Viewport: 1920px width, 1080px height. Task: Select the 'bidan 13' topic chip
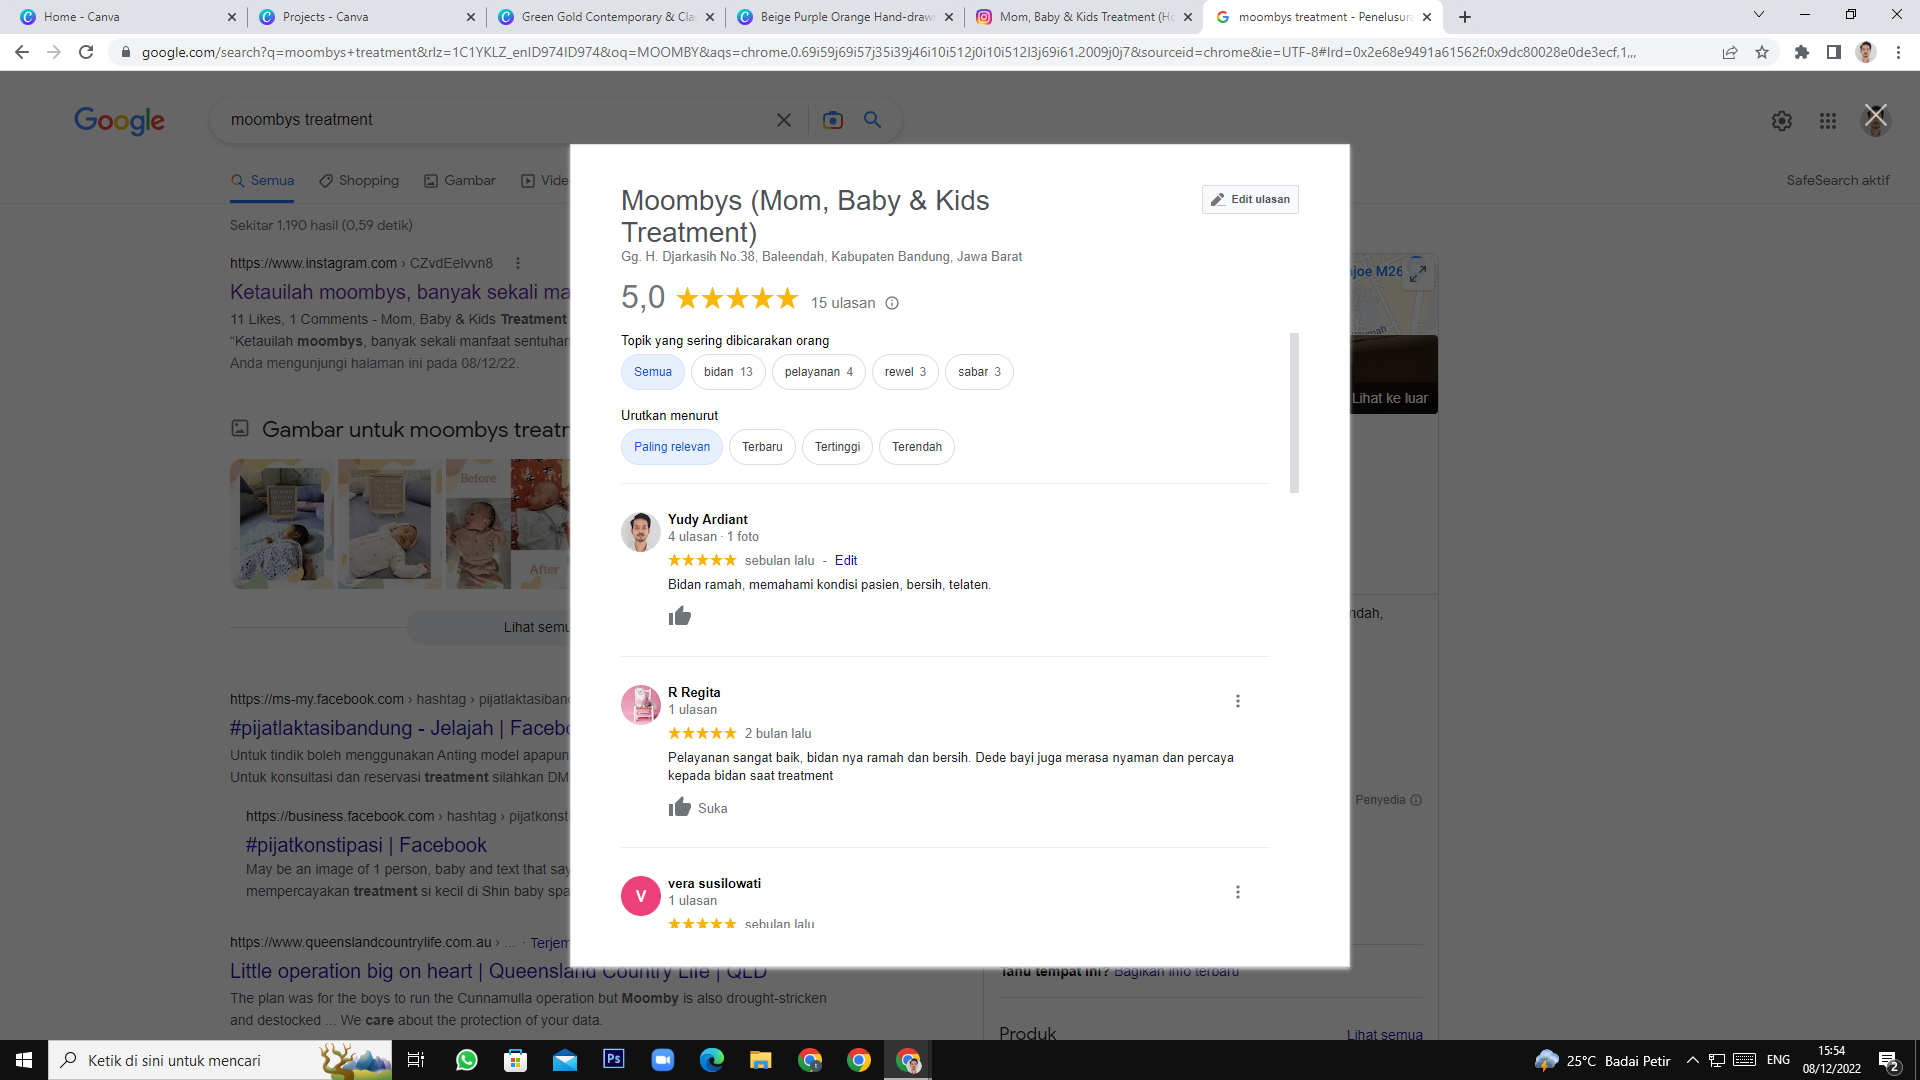point(727,372)
